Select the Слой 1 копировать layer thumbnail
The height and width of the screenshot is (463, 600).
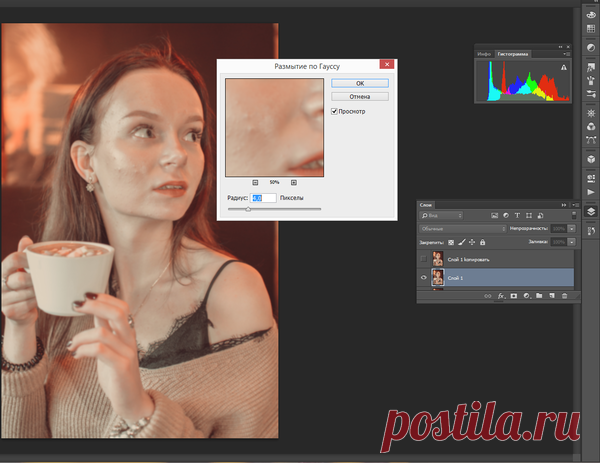(x=438, y=259)
